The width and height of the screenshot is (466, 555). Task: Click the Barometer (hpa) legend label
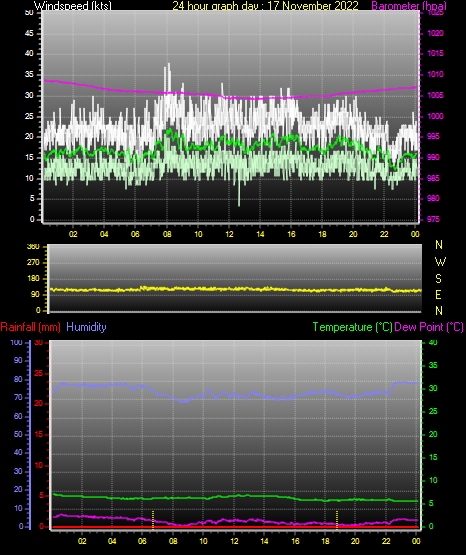409,6
